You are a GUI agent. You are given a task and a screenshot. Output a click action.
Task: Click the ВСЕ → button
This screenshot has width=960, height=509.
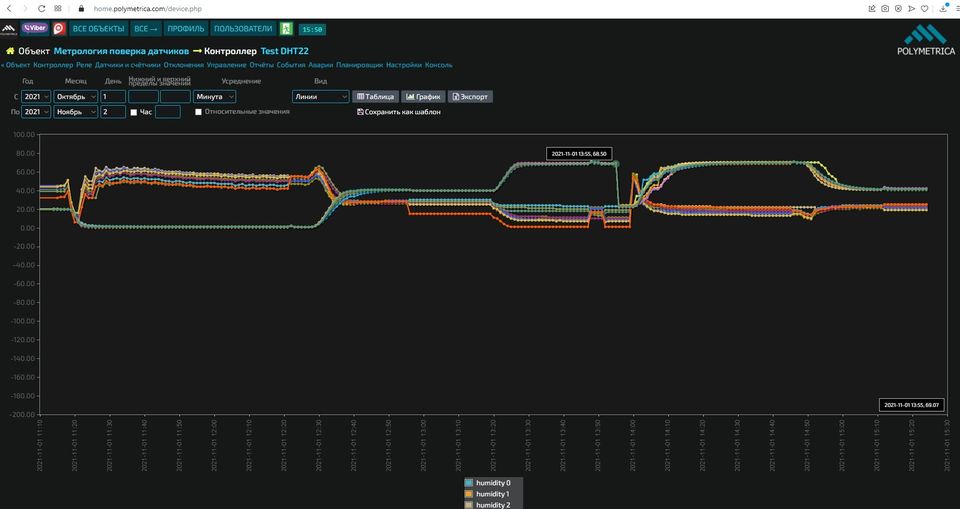[x=146, y=29]
